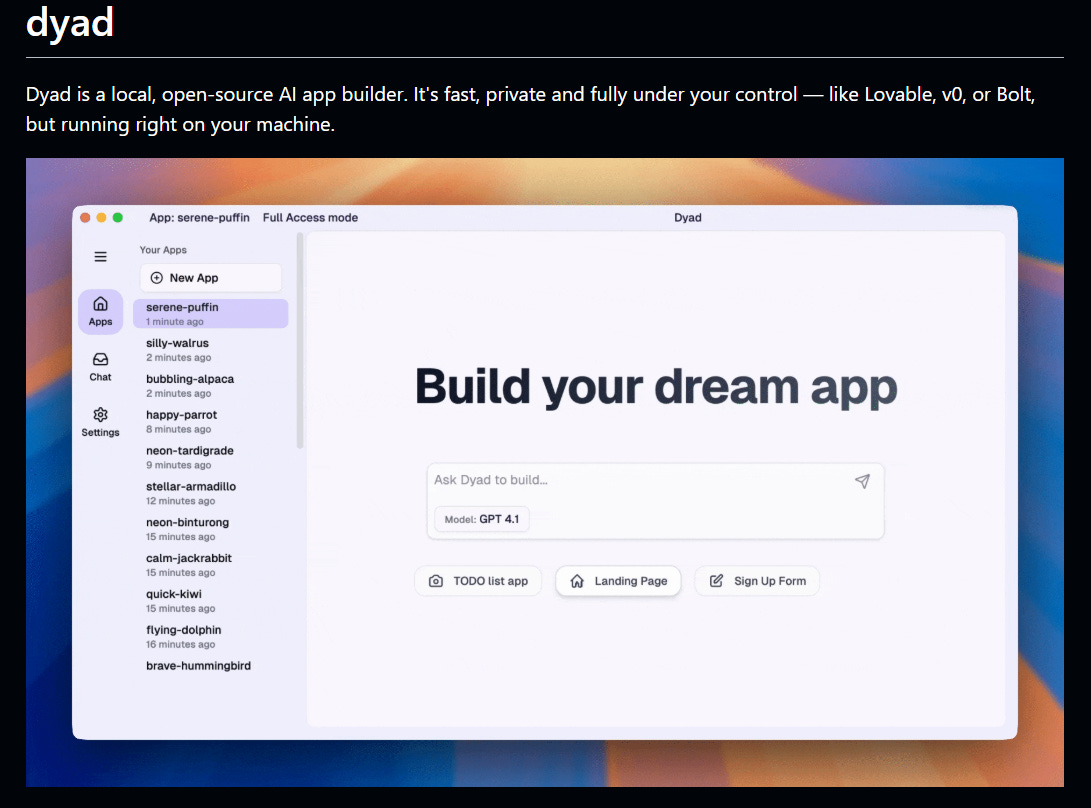
Task: Choose the Sign Up Form suggestion
Action: coord(757,581)
